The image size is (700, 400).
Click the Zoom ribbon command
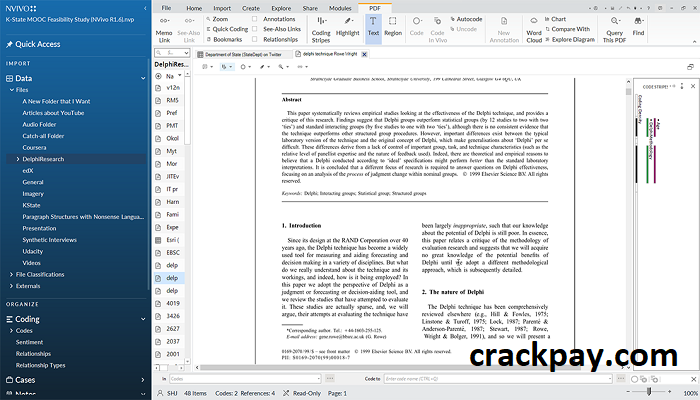tap(217, 19)
